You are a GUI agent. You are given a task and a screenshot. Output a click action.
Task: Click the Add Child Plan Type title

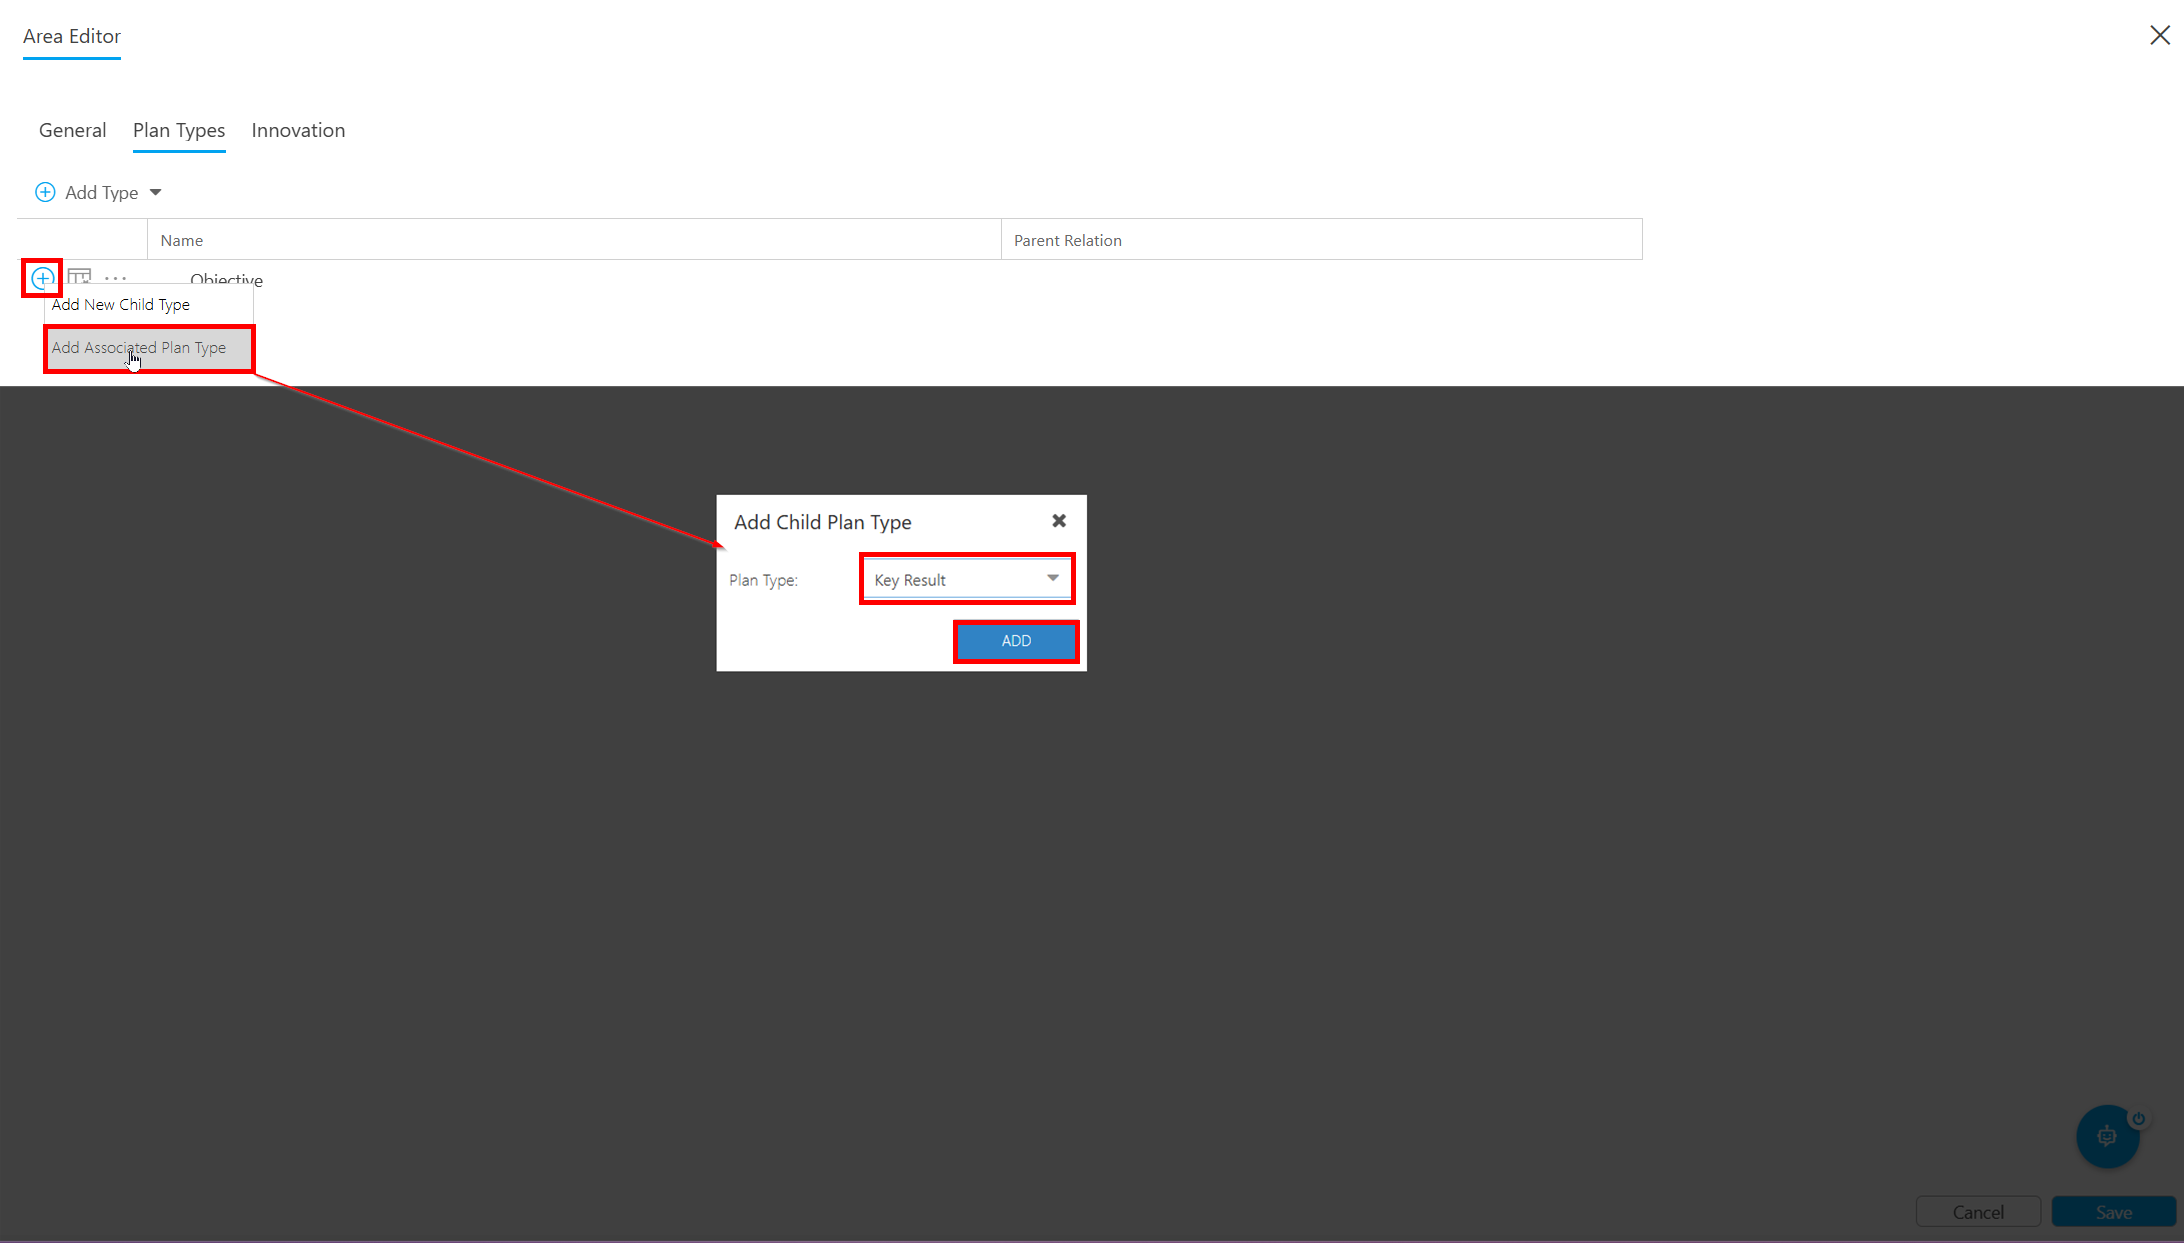point(823,522)
